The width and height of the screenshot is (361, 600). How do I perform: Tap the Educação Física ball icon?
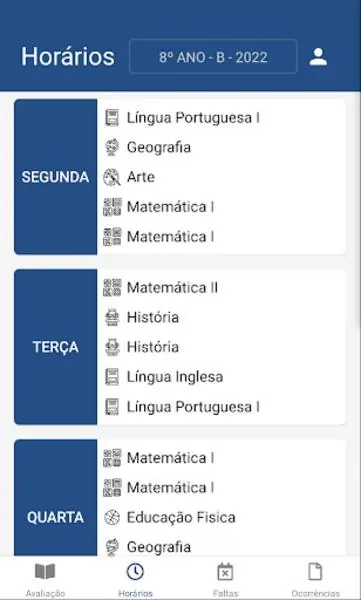point(112,517)
